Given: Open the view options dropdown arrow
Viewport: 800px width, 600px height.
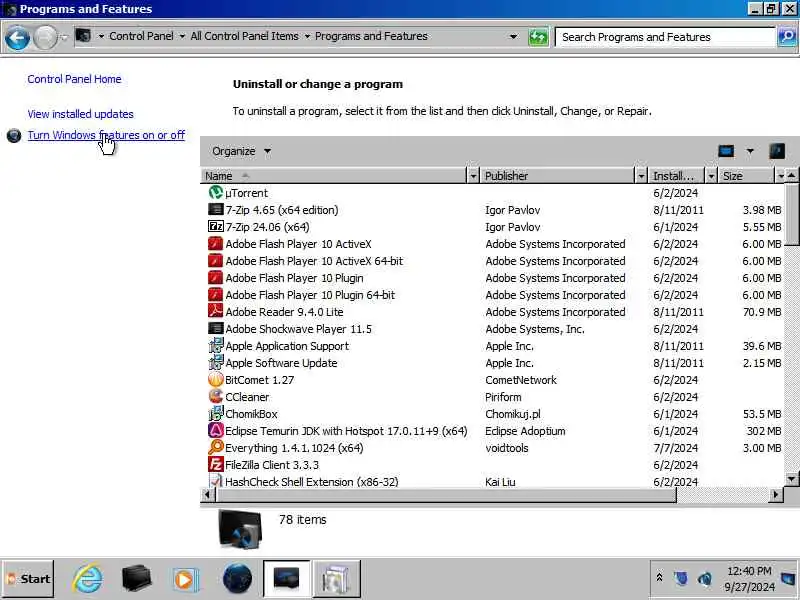Looking at the screenshot, I should click(750, 151).
